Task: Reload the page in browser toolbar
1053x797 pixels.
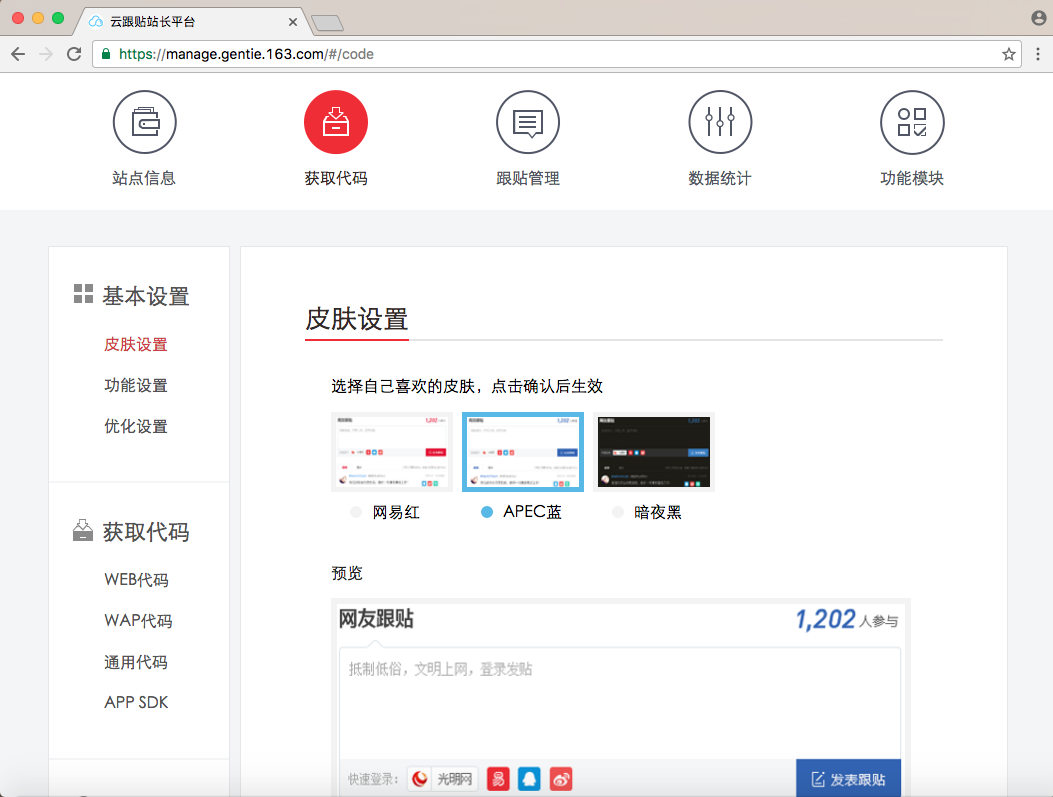Action: (74, 54)
